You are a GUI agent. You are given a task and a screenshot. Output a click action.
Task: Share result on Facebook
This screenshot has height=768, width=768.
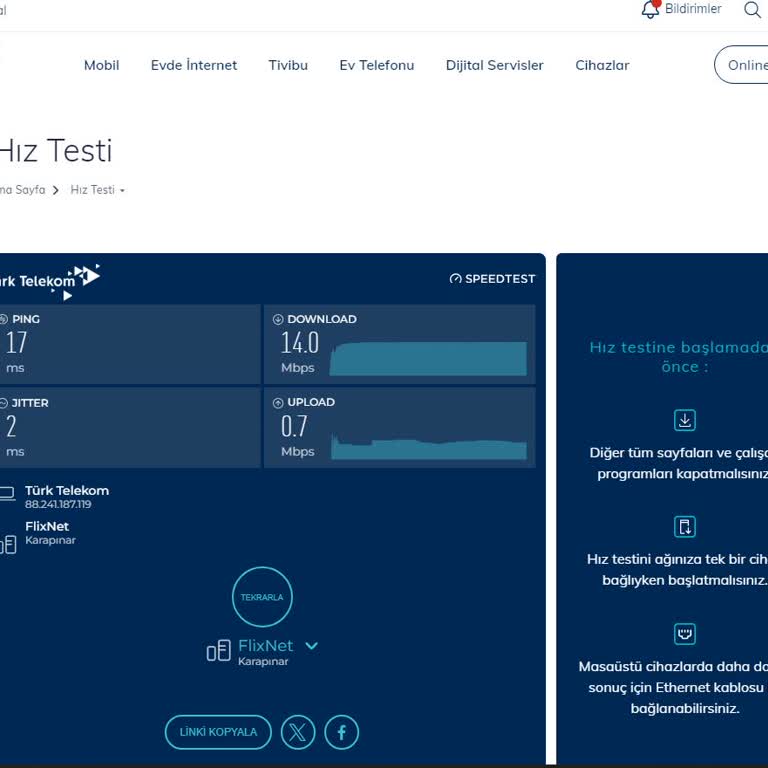(341, 732)
